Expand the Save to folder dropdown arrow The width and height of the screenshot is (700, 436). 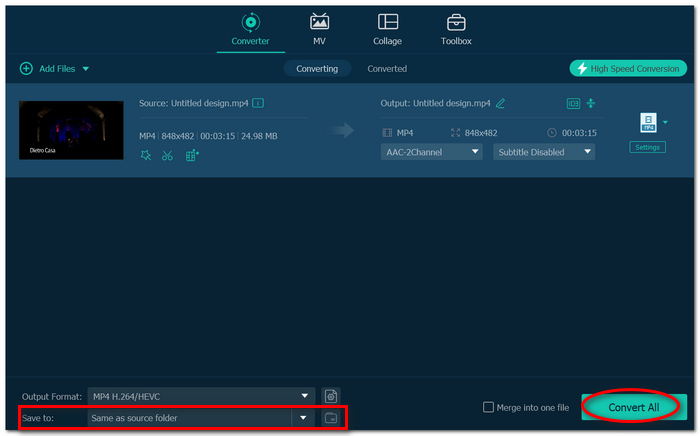(304, 418)
